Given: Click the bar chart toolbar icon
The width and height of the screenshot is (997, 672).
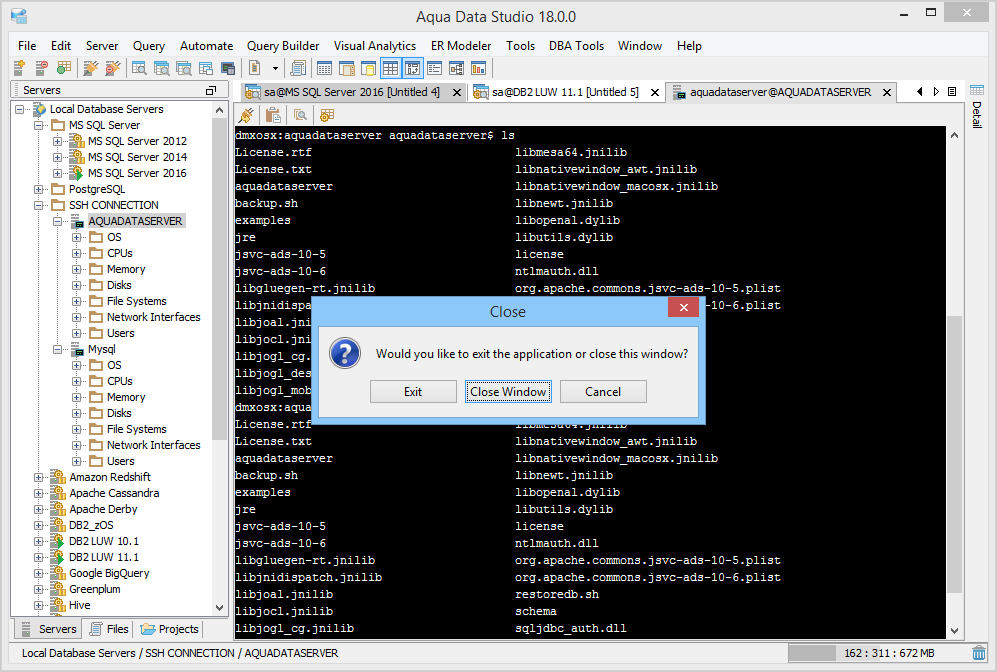Looking at the screenshot, I should click(x=478, y=68).
